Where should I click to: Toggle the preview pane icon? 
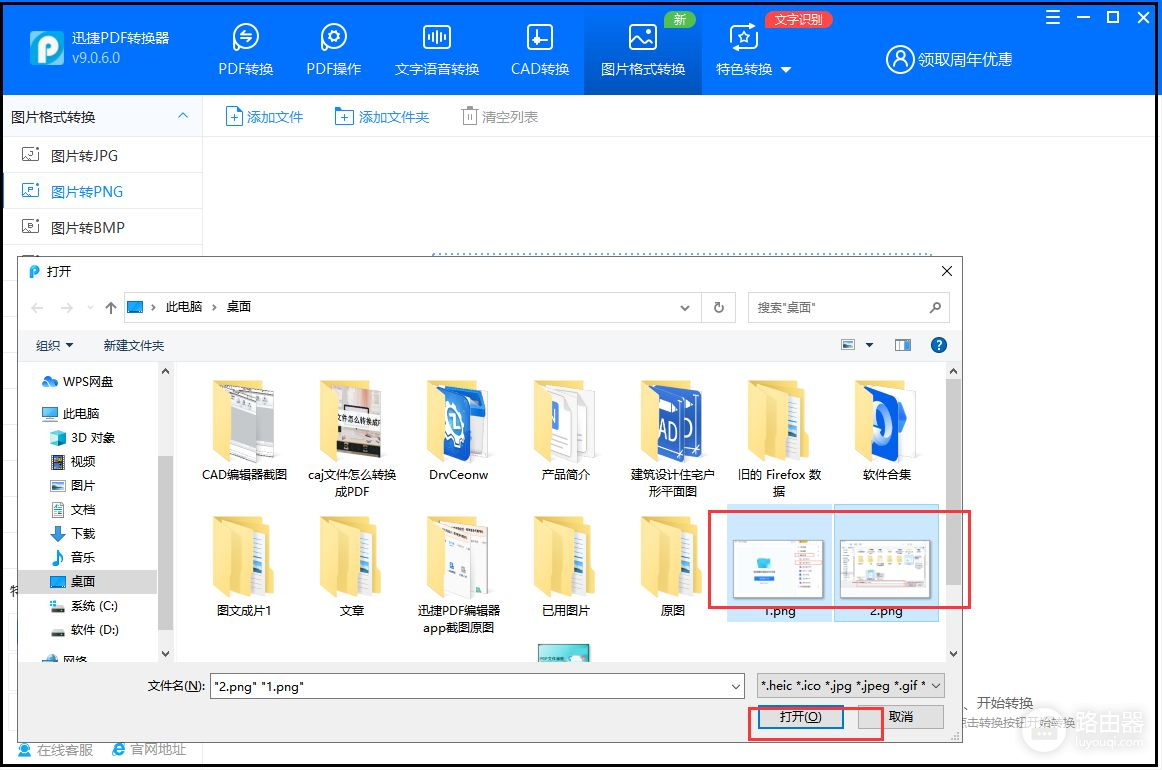pyautogui.click(x=903, y=345)
